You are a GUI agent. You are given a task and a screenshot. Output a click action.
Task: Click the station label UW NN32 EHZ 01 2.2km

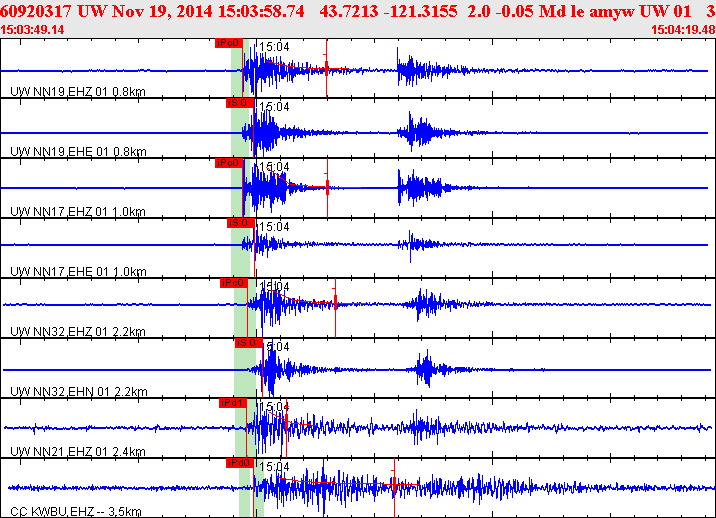point(78,331)
